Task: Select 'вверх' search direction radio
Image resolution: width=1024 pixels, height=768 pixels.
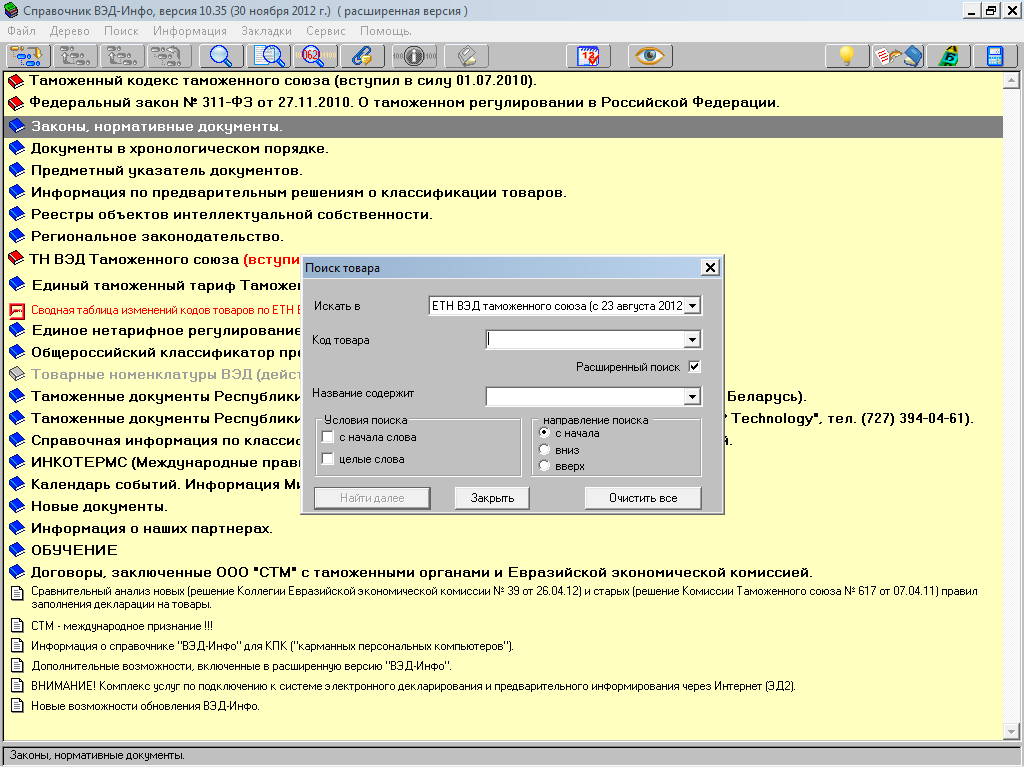Action: (544, 466)
